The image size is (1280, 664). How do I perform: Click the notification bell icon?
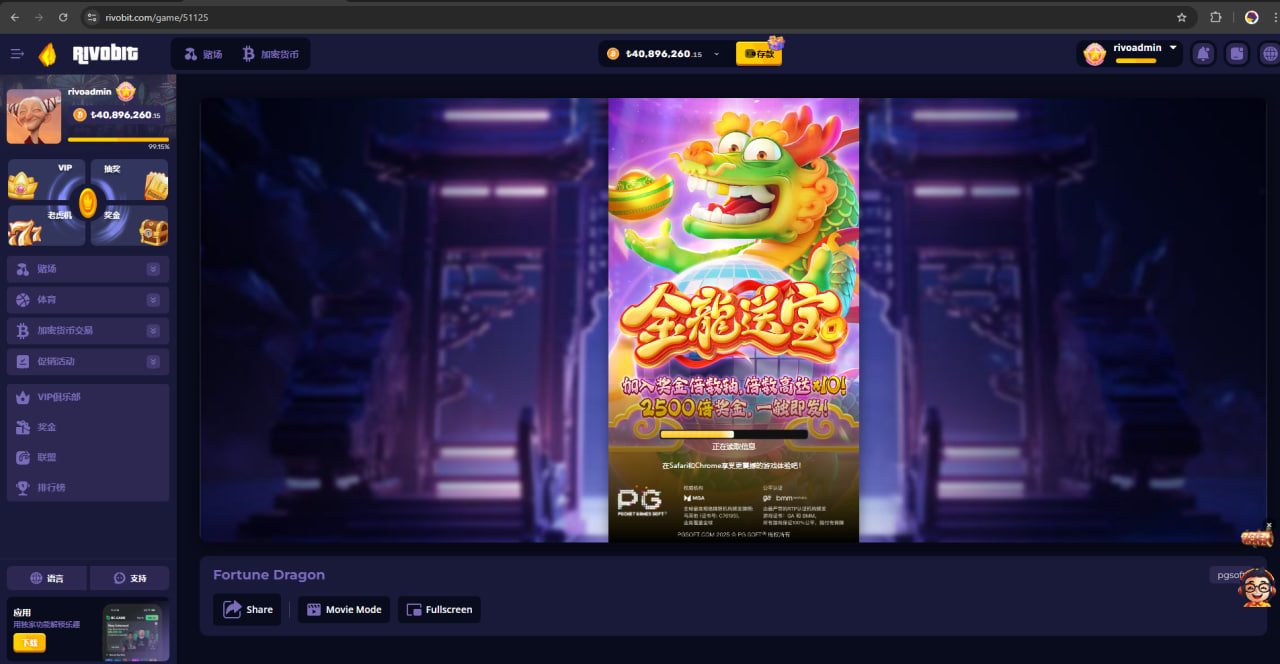pyautogui.click(x=1204, y=54)
